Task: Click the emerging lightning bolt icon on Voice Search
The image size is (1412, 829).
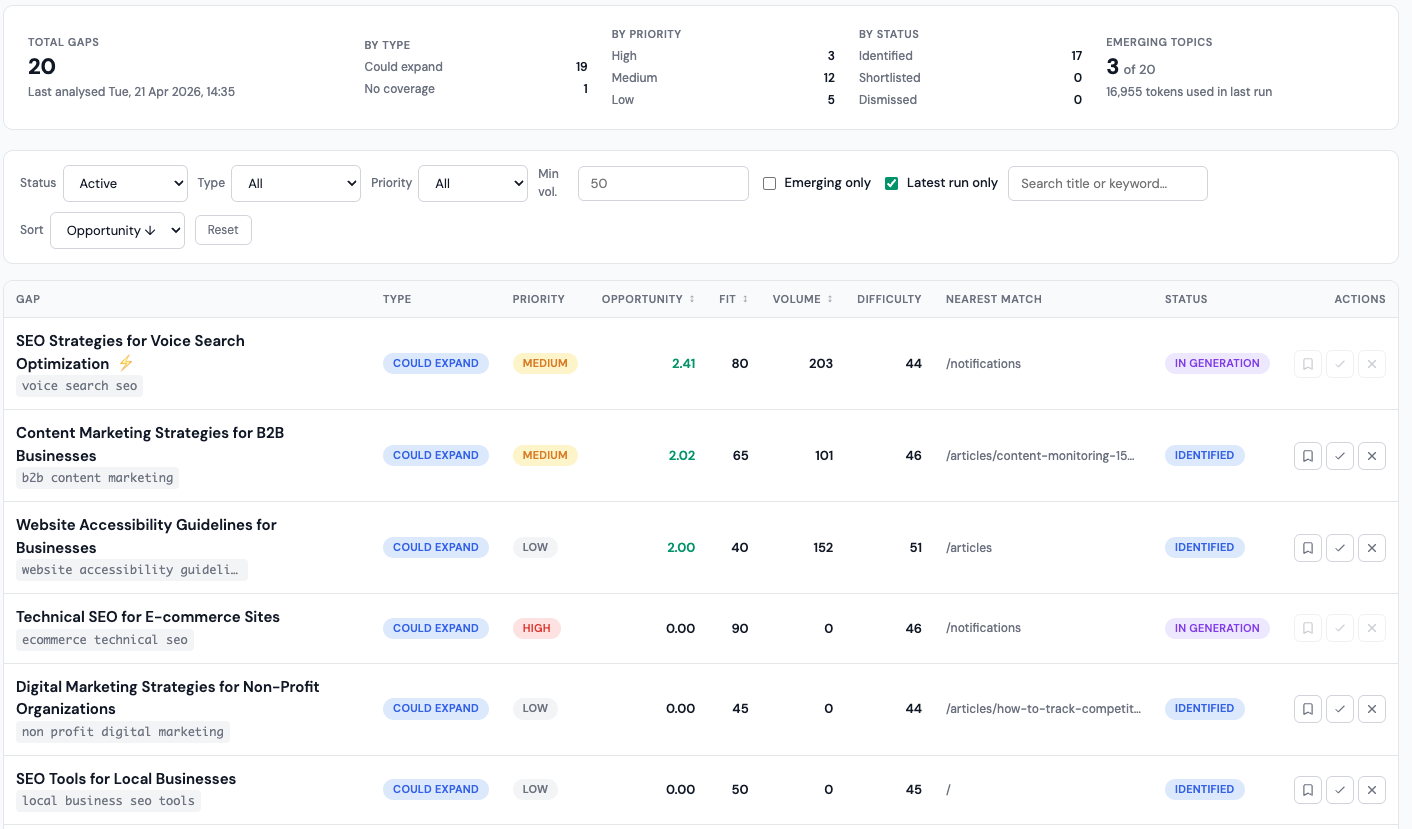Action: (x=126, y=363)
